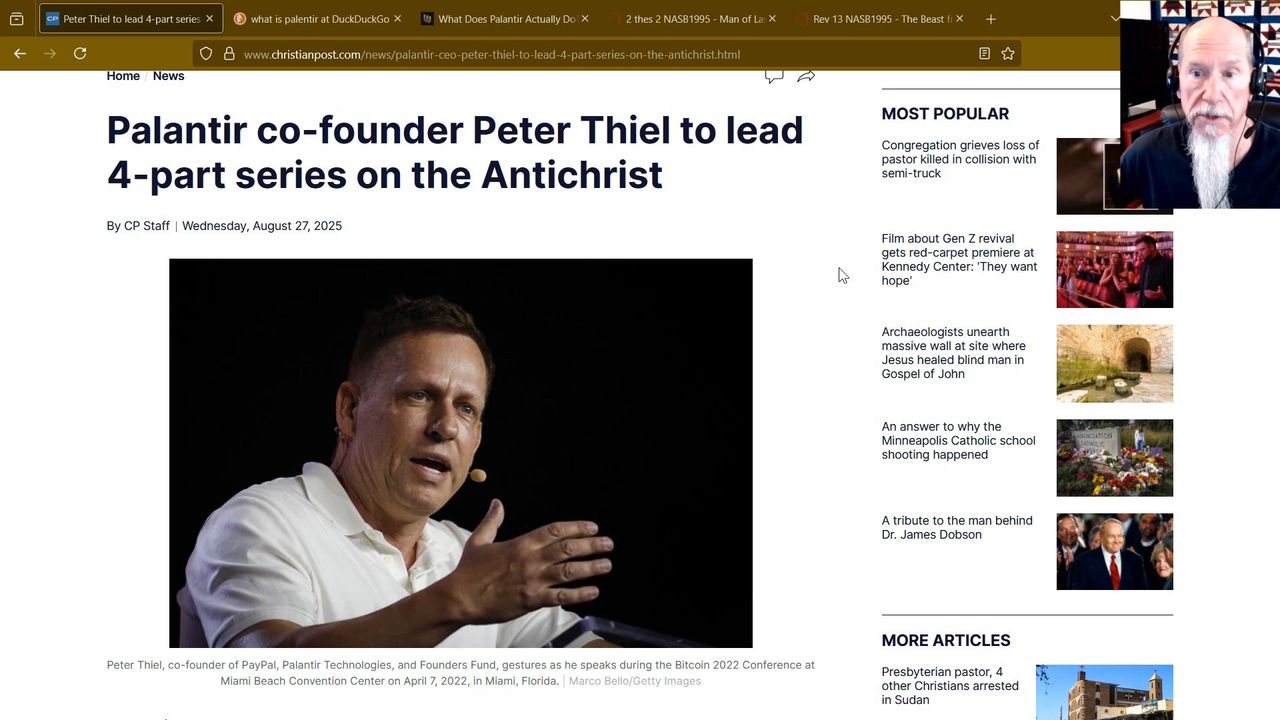Screen dimensions: 1280x720
Task: Click the Home breadcrumb link
Action: (123, 76)
